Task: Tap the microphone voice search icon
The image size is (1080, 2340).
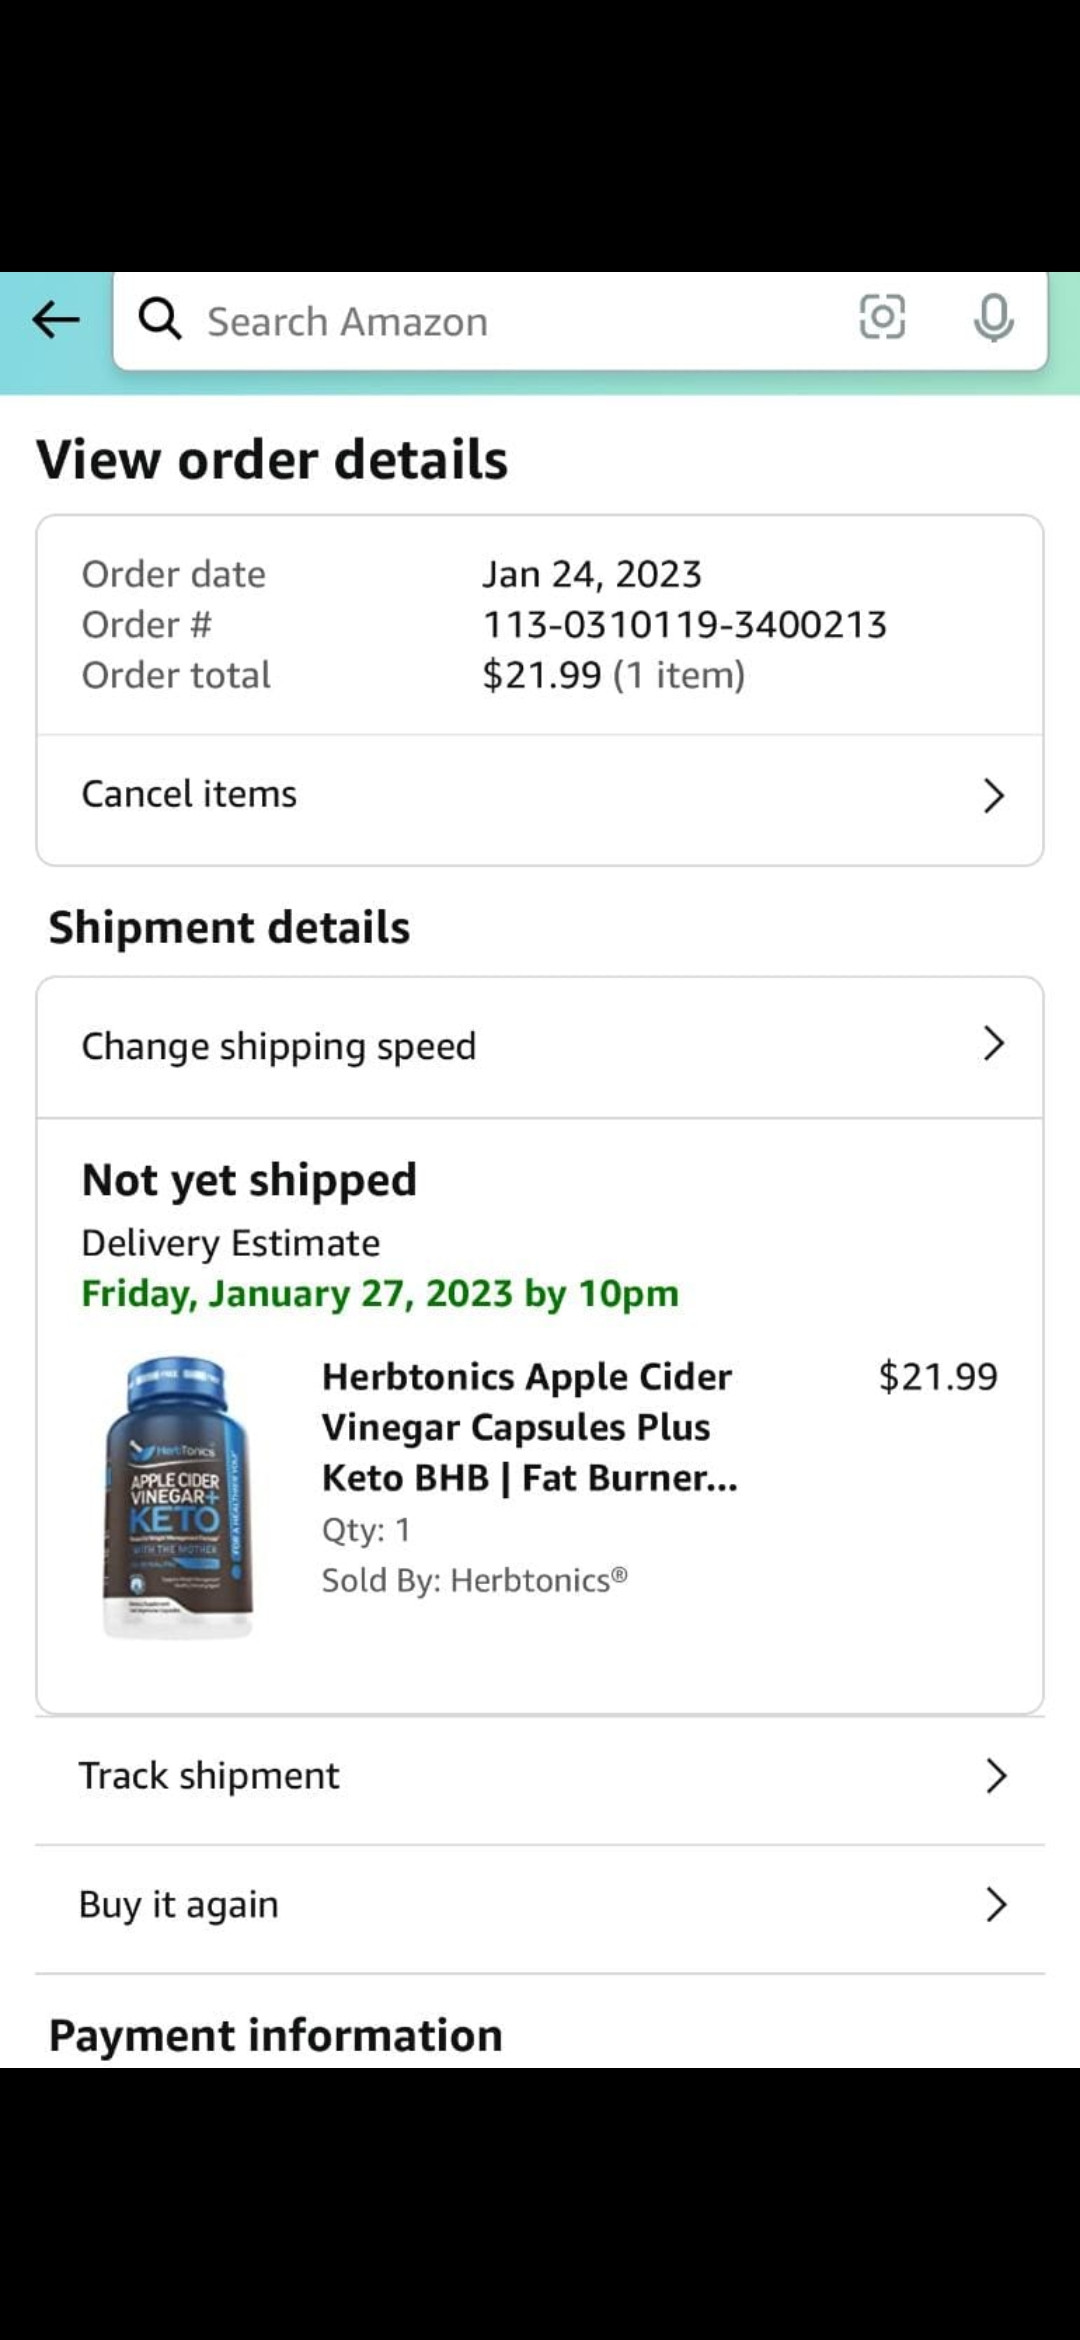Action: 993,318
